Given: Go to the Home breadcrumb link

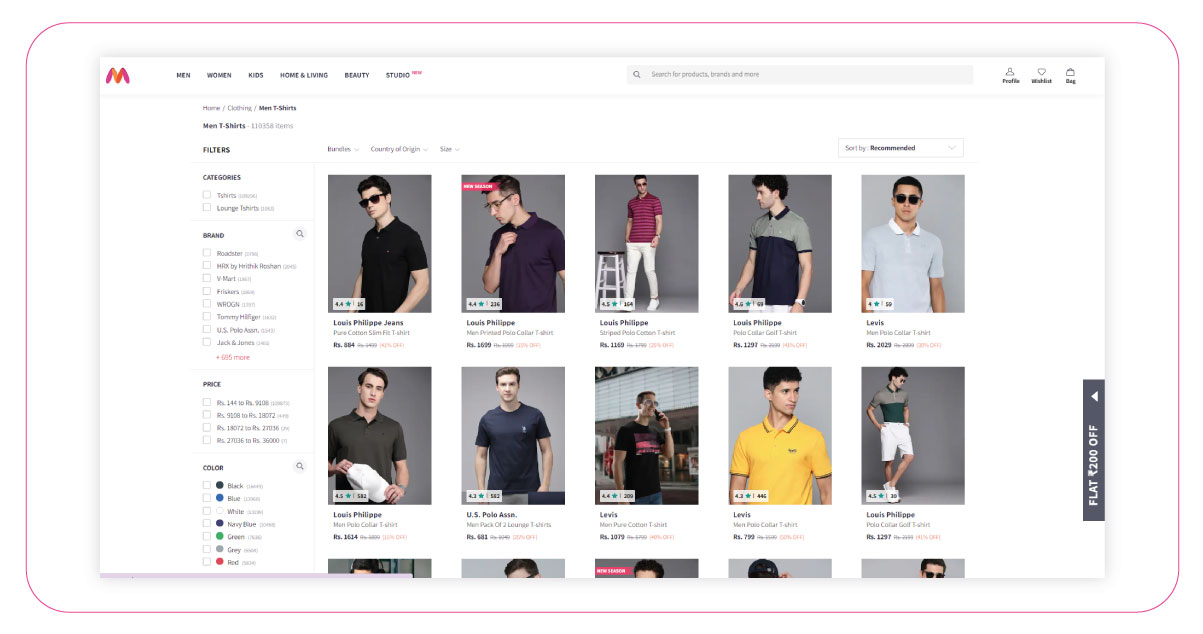Looking at the screenshot, I should click(x=211, y=108).
